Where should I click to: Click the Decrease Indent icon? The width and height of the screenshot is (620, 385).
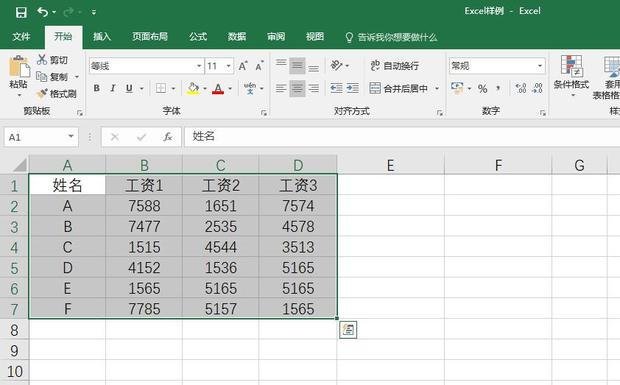click(x=336, y=88)
